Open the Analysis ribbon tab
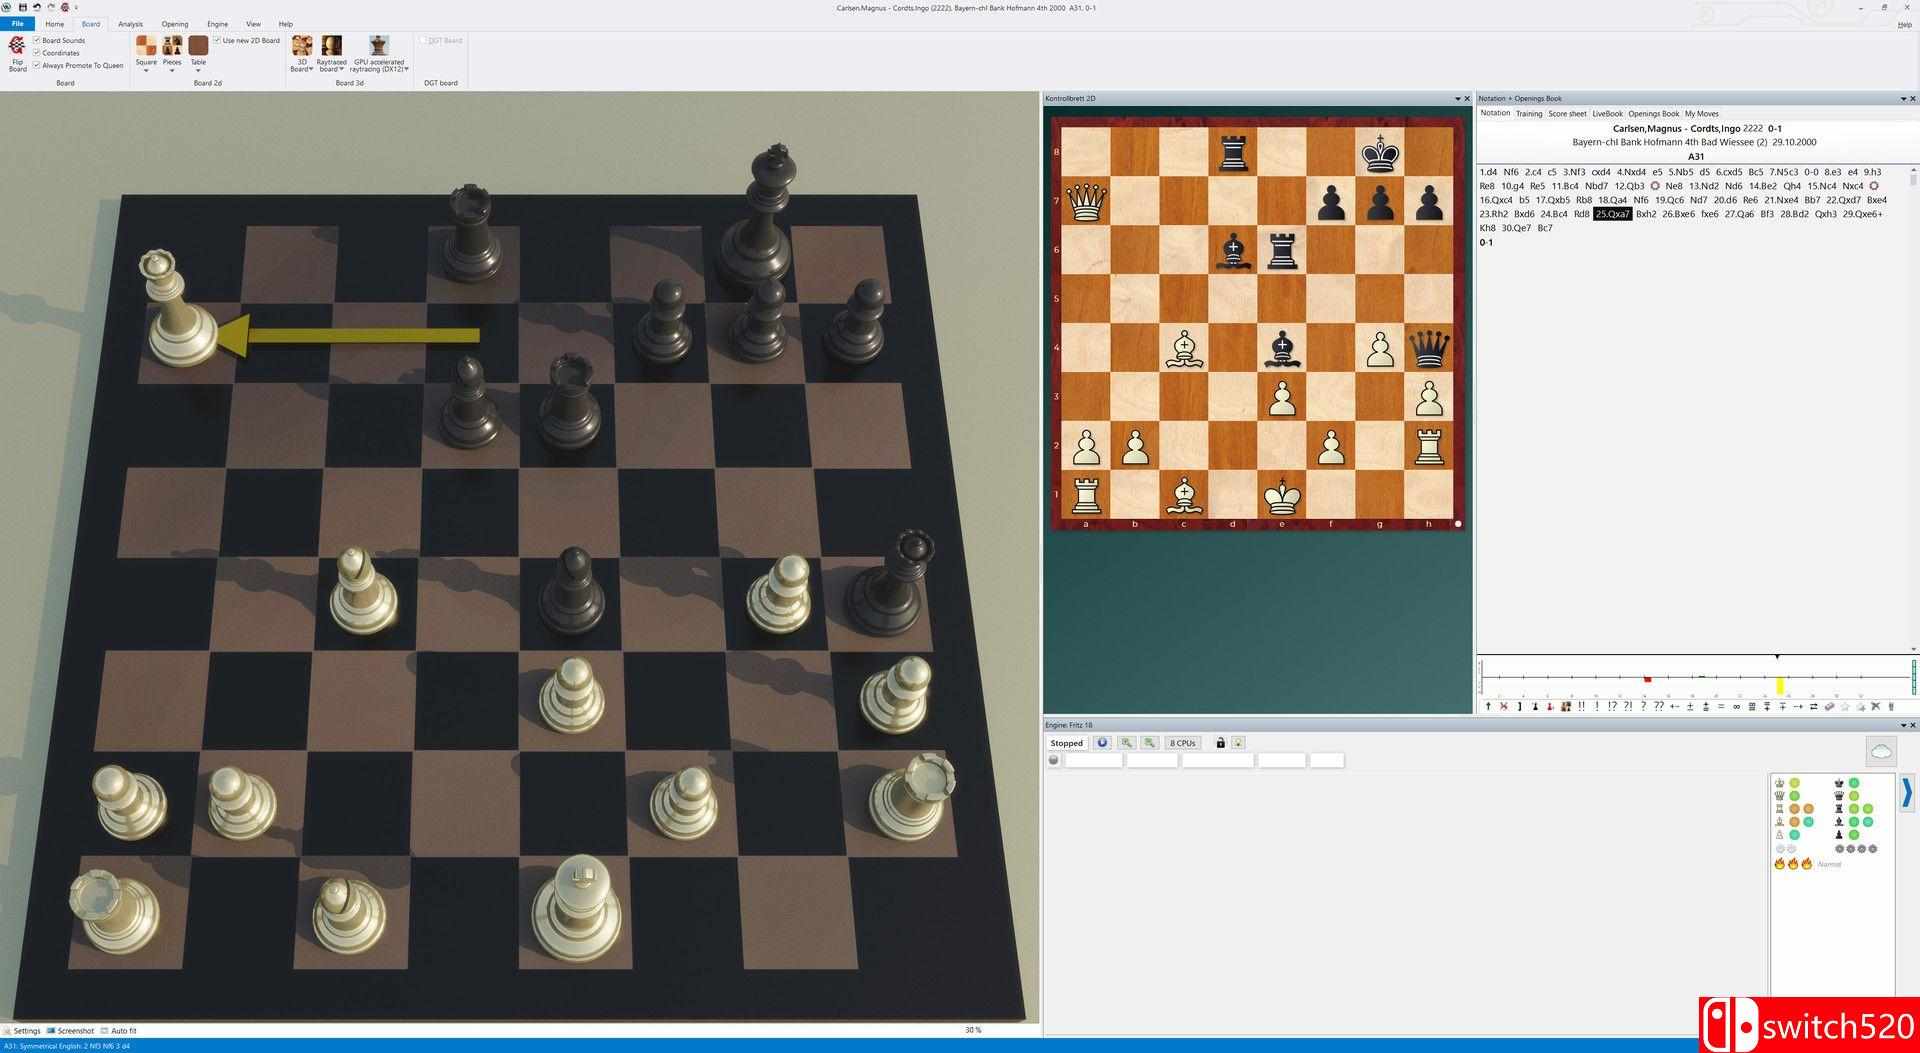1920x1053 pixels. (x=130, y=24)
